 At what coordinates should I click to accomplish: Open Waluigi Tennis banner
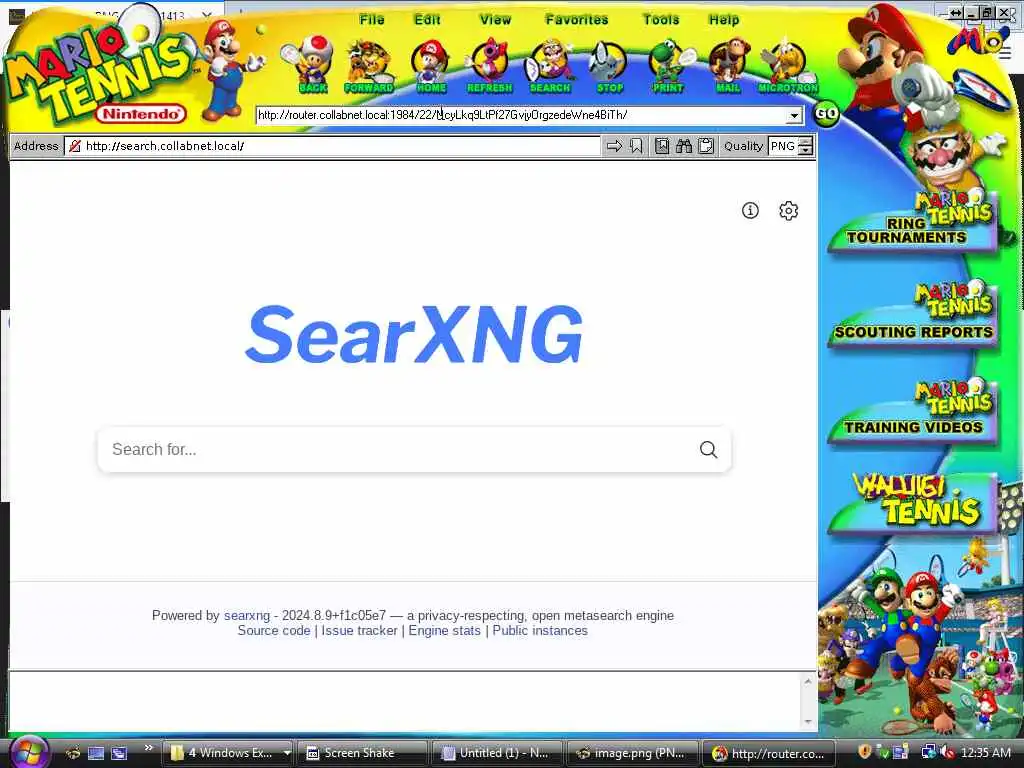(913, 503)
